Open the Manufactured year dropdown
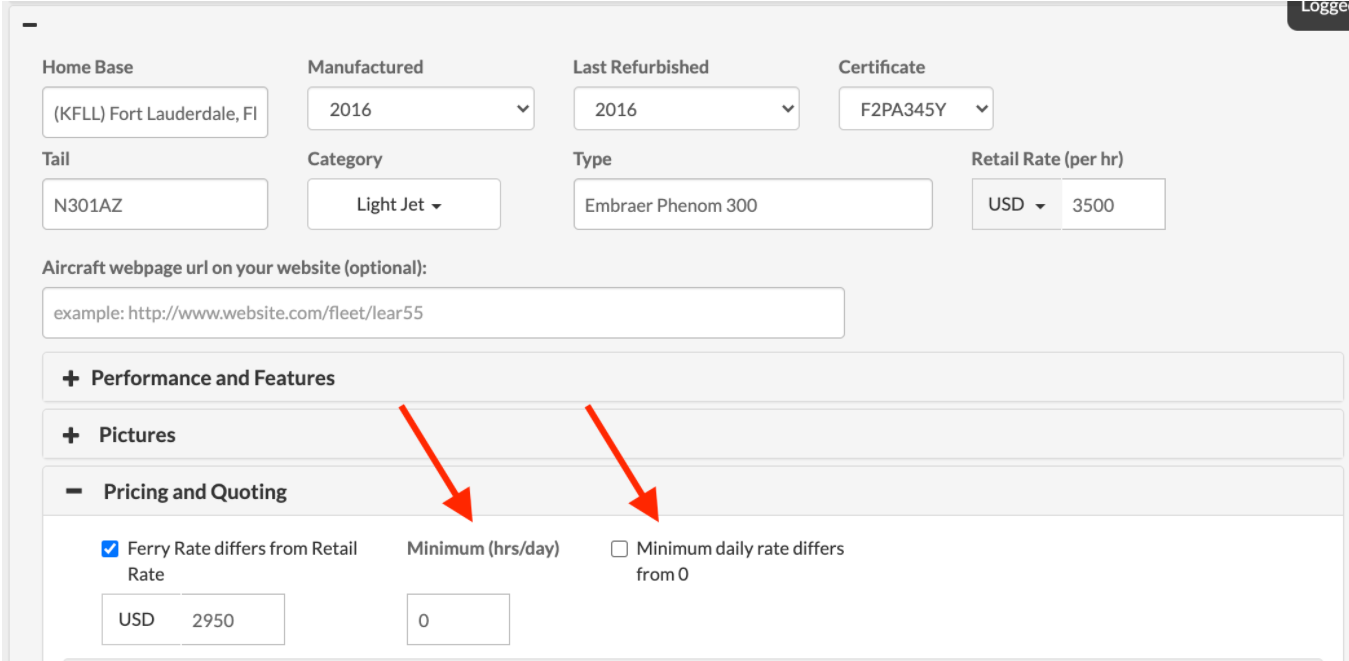The width and height of the screenshot is (1349, 661). [421, 109]
